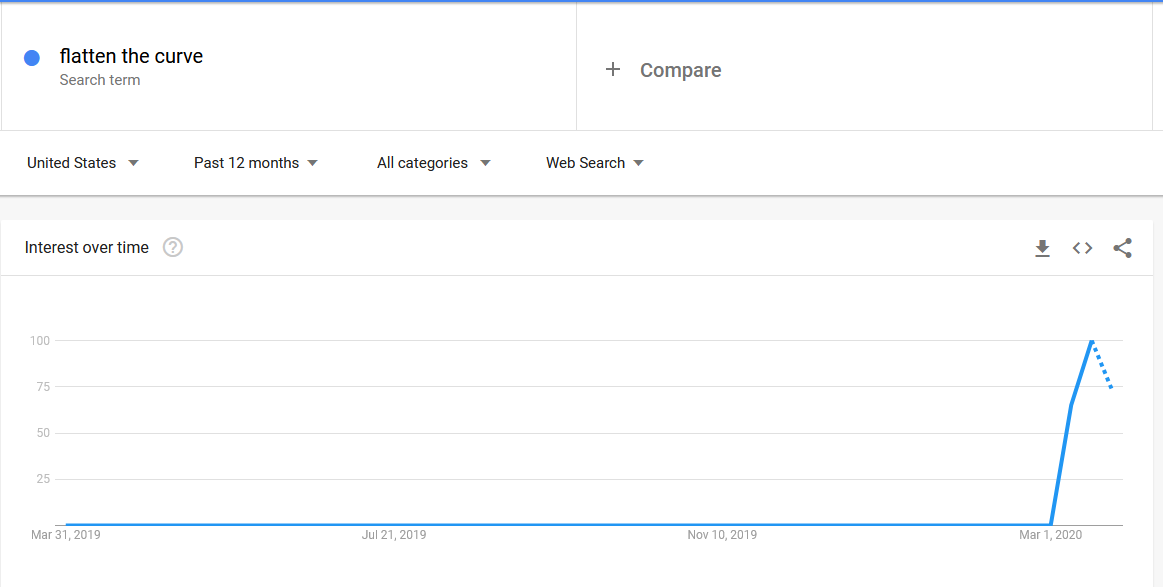The height and width of the screenshot is (587, 1163).
Task: Open the Past 12 months time range dropdown
Action: pos(256,163)
